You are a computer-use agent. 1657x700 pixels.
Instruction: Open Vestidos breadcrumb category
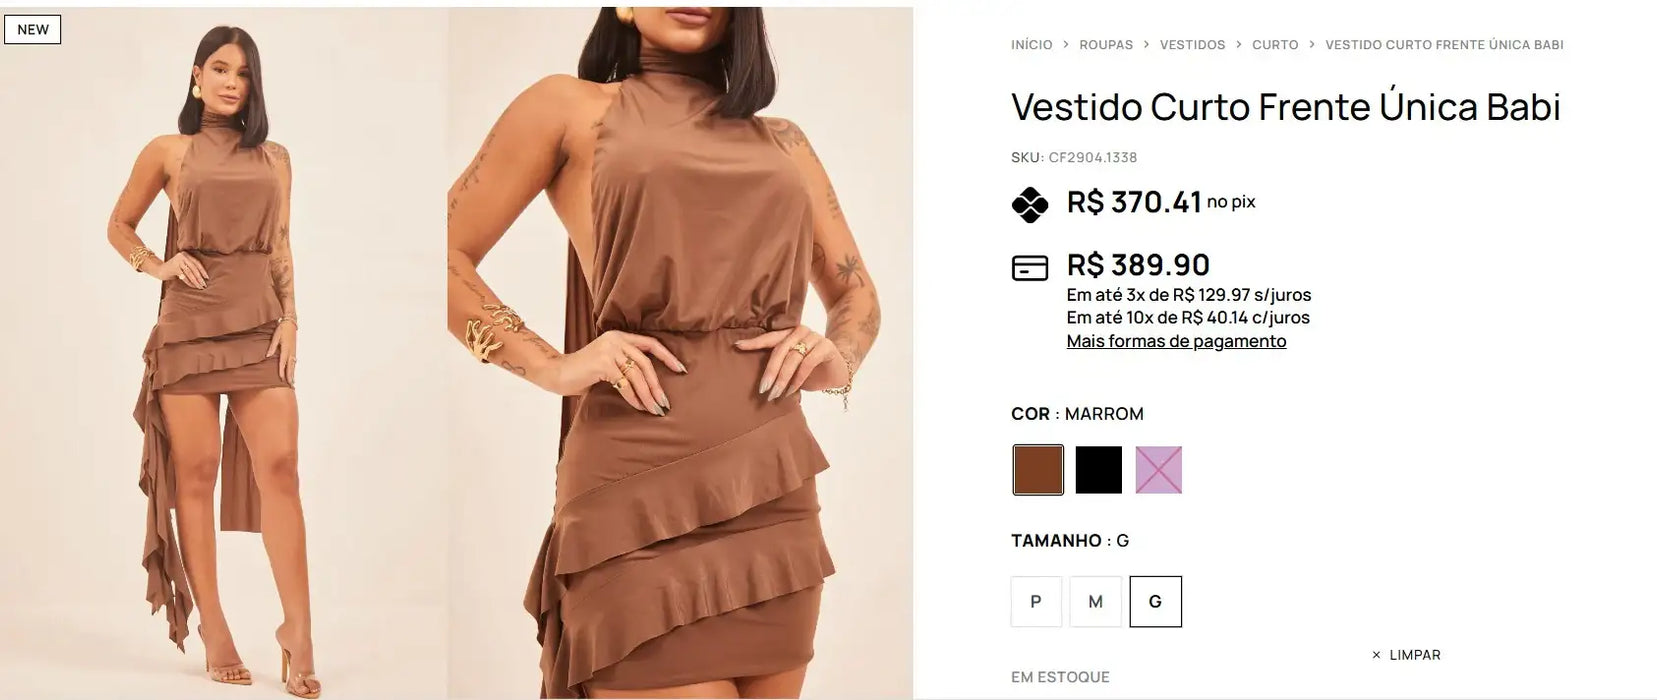[x=1193, y=45]
